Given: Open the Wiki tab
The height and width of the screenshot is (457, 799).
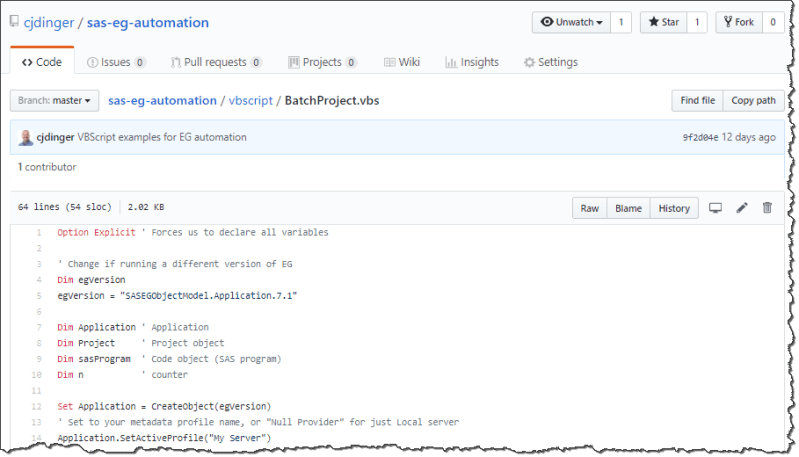Looking at the screenshot, I should [402, 62].
